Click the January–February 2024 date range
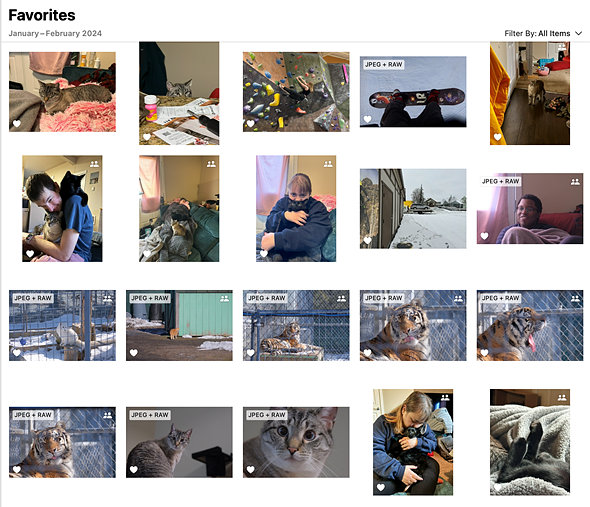 tap(55, 33)
